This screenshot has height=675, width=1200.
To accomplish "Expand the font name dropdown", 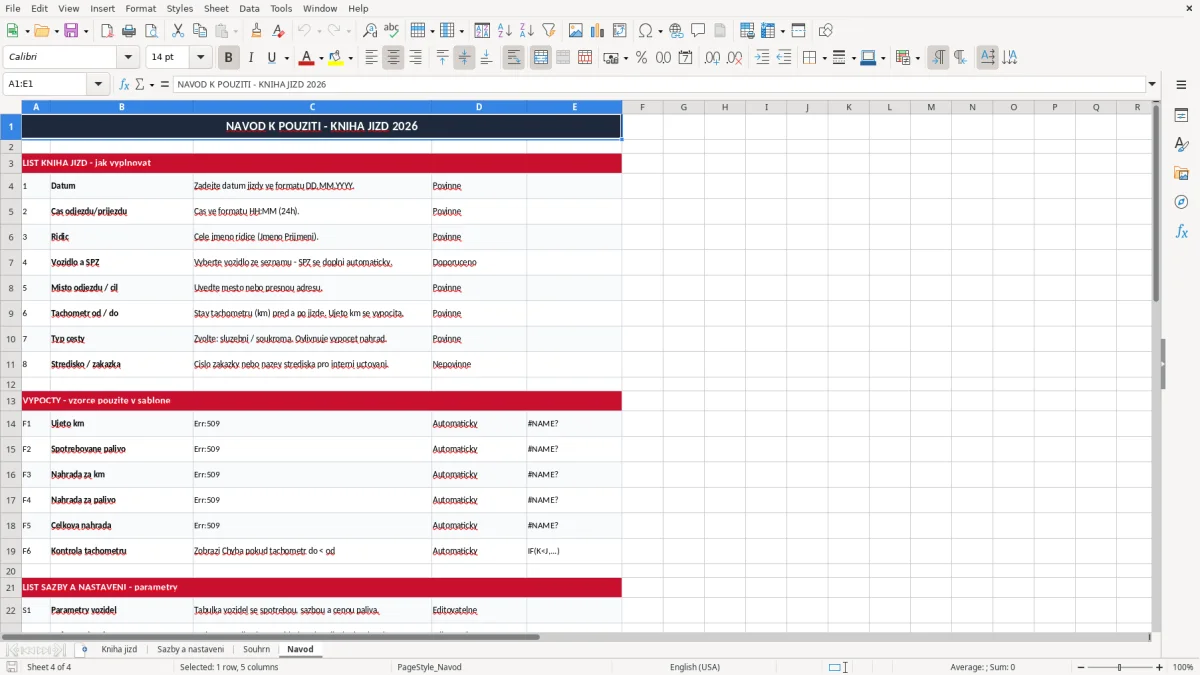I will 128,58.
